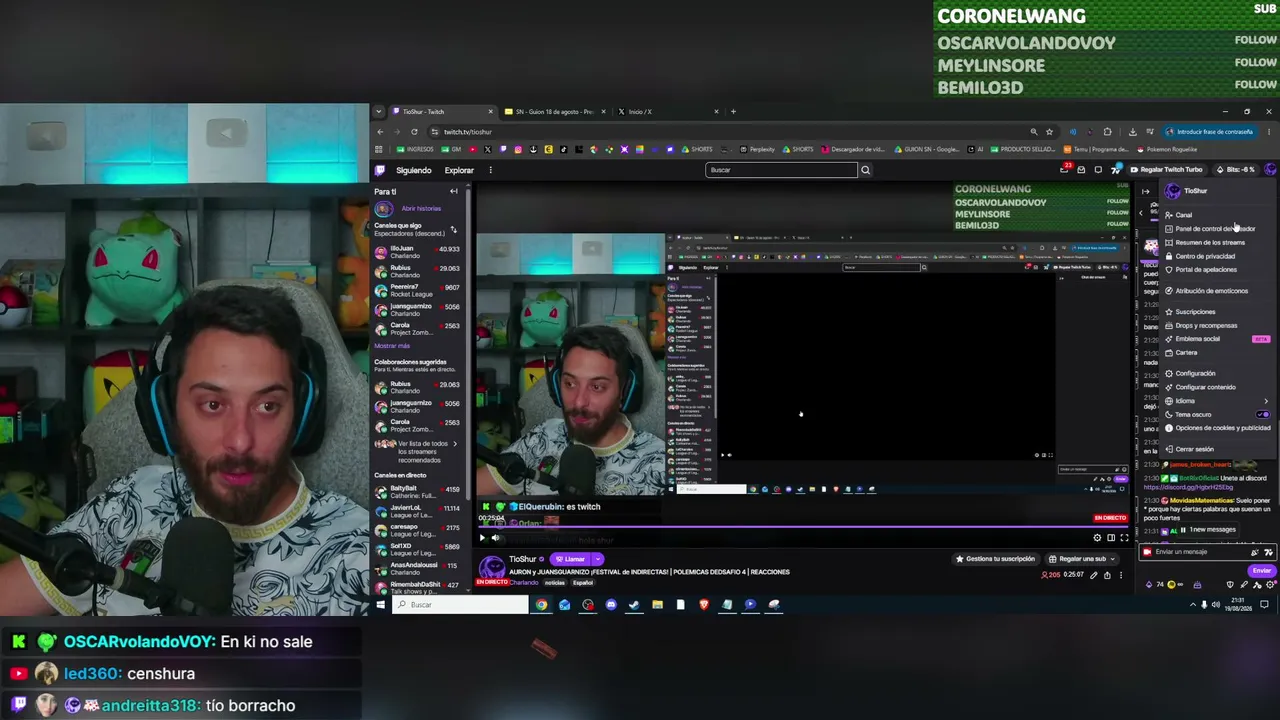Sort followed channels by viewers

click(x=453, y=229)
